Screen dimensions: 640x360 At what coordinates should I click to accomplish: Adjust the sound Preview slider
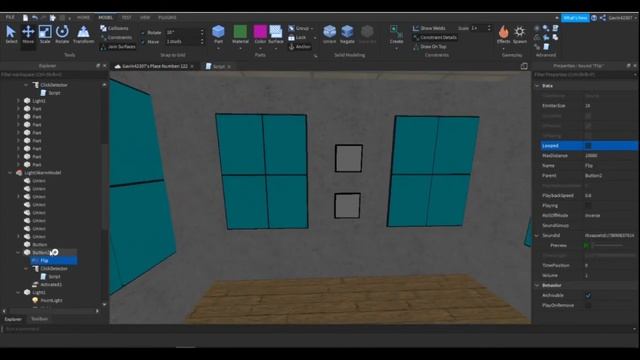(x=607, y=246)
